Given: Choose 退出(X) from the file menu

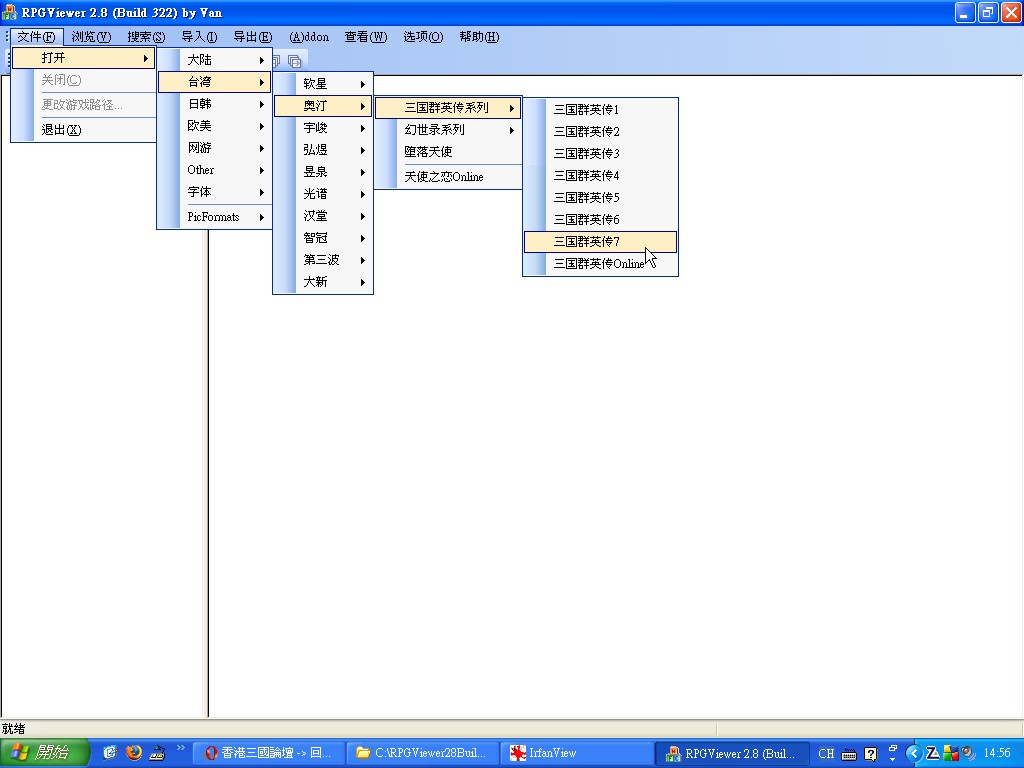Looking at the screenshot, I should coord(84,129).
